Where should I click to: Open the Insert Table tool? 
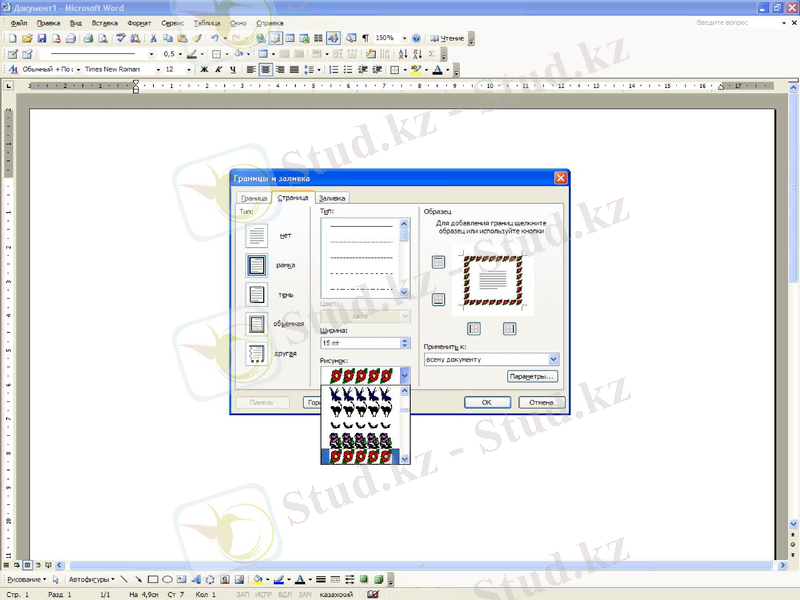pos(289,38)
